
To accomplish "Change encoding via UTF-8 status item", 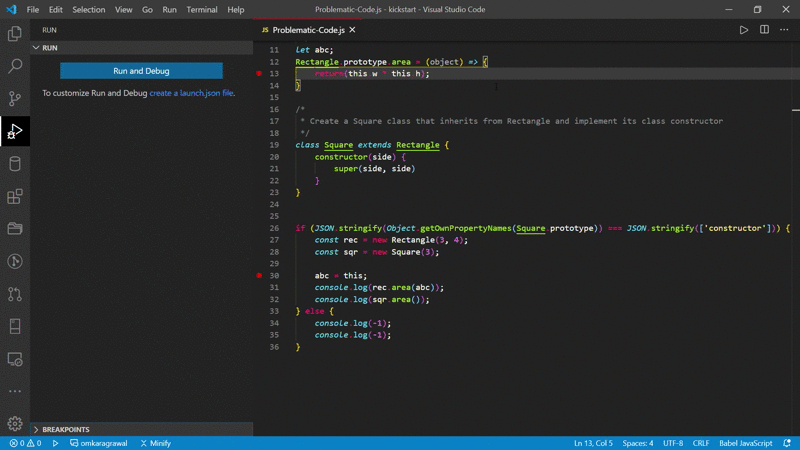I will click(x=673, y=443).
